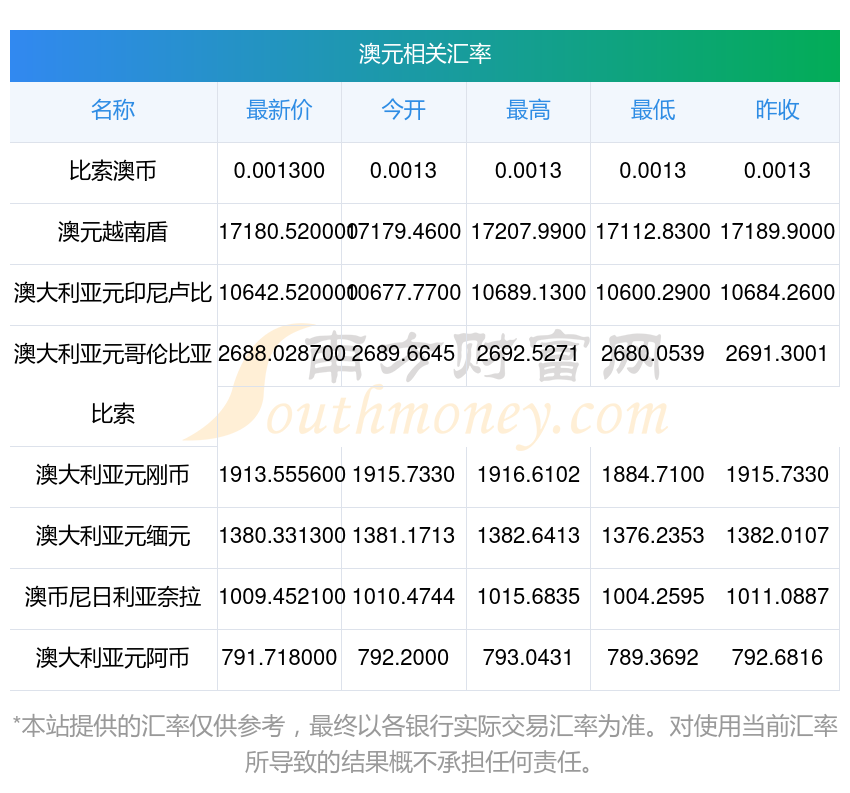This screenshot has height=793, width=850.
Task: Click the 789.3692 lowest value cell
Action: pyautogui.click(x=653, y=658)
